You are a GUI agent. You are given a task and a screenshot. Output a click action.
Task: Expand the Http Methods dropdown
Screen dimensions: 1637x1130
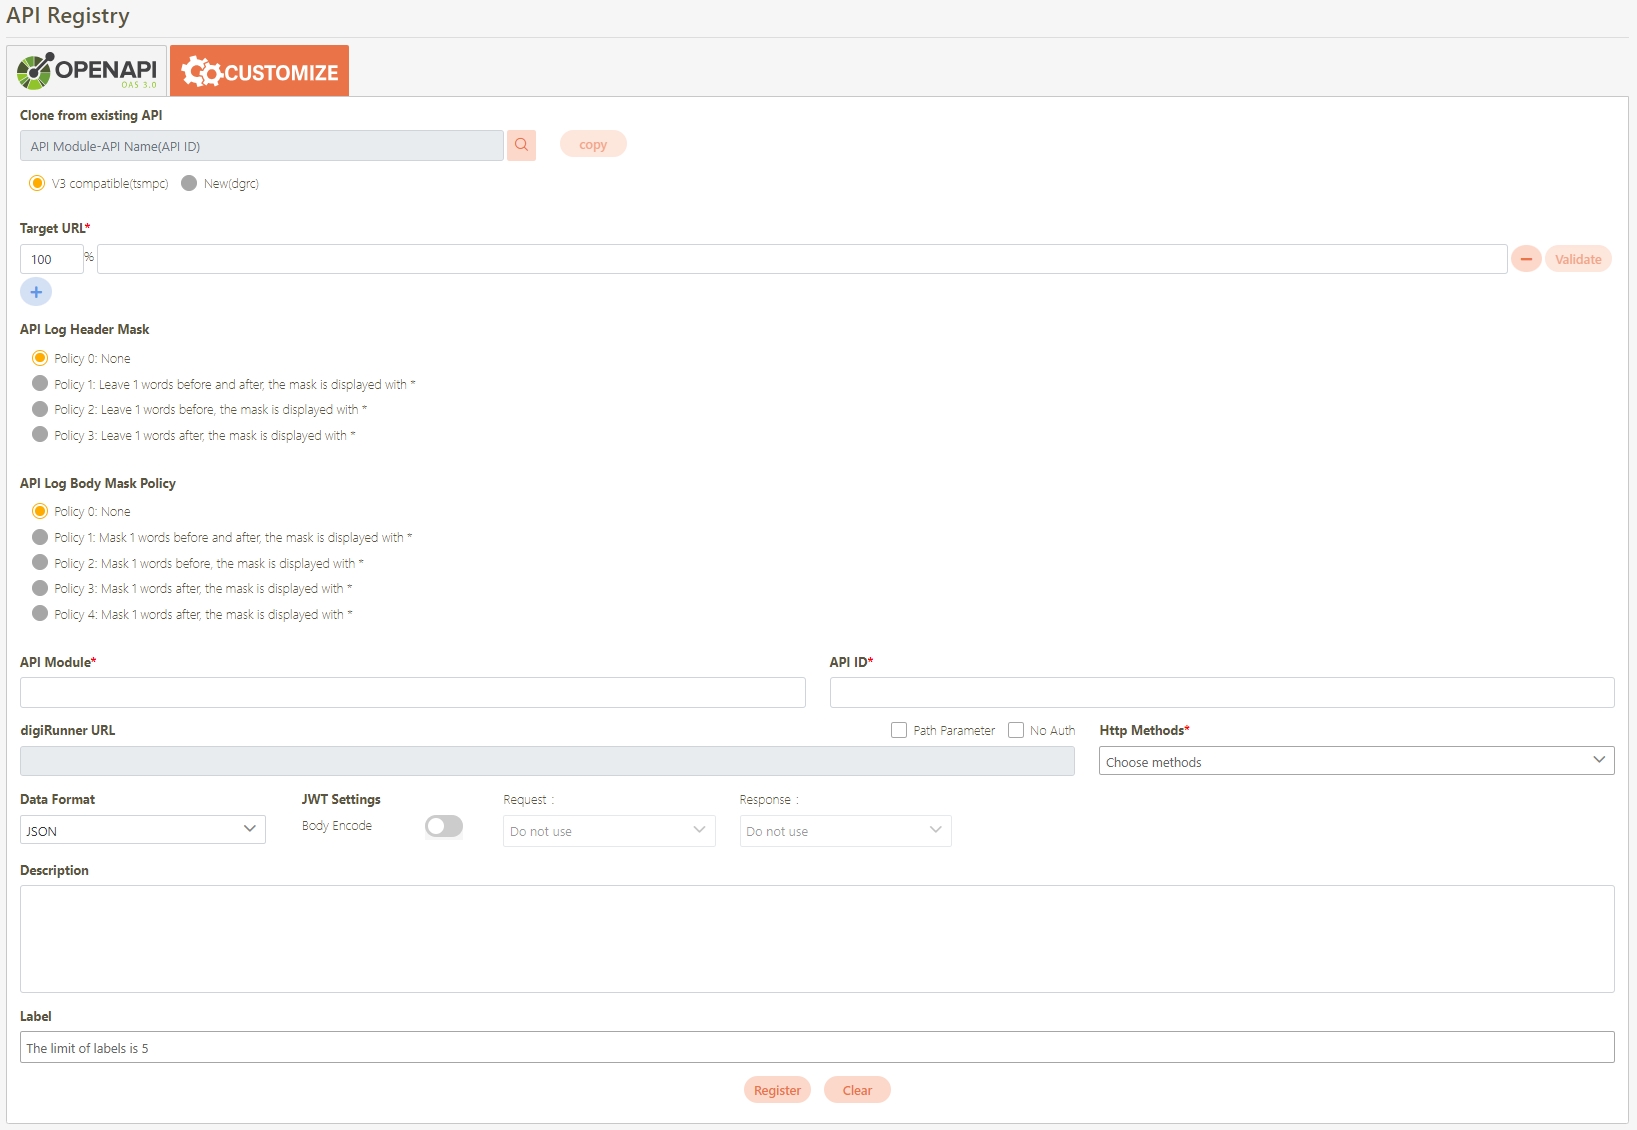(1356, 761)
